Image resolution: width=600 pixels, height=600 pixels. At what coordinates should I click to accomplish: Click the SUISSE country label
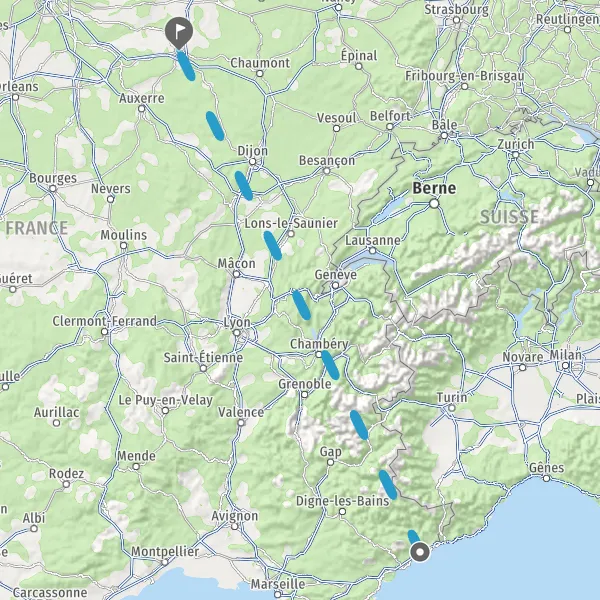[509, 217]
